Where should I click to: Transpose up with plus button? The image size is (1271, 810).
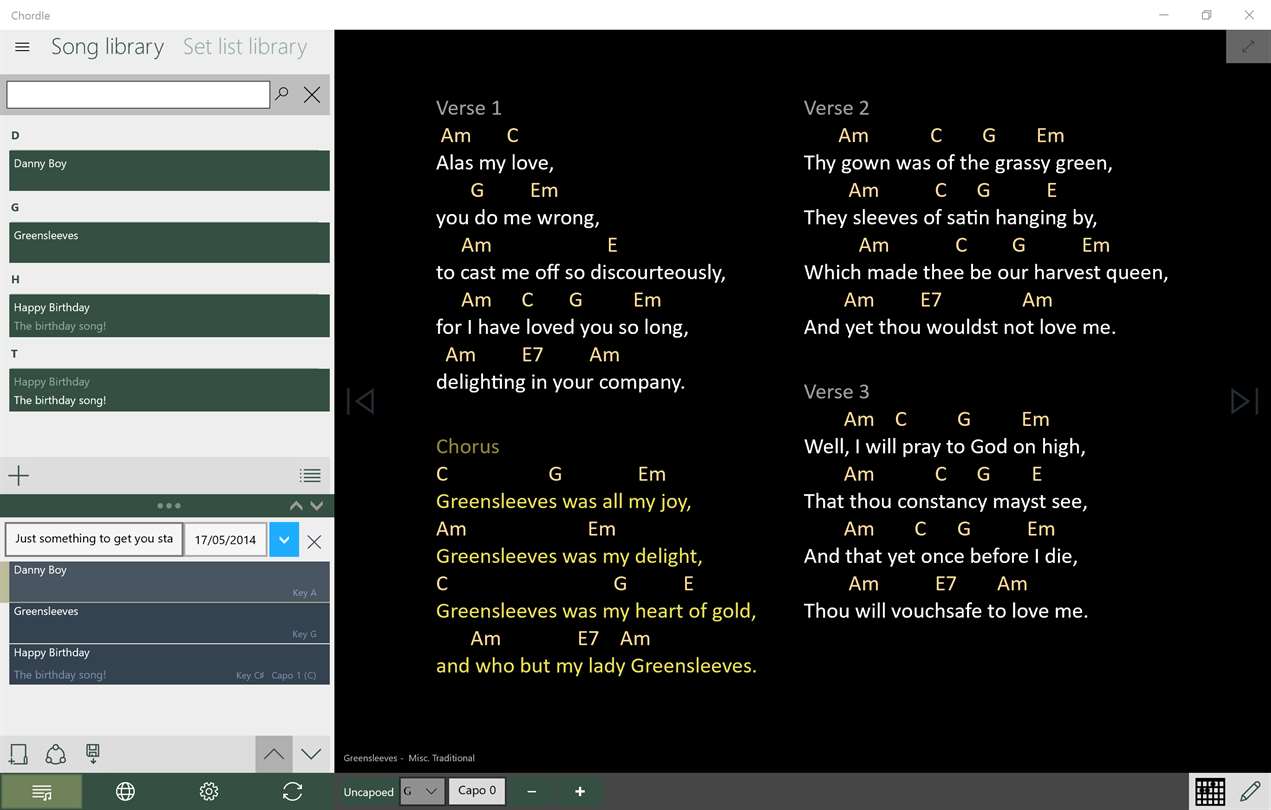(x=579, y=791)
